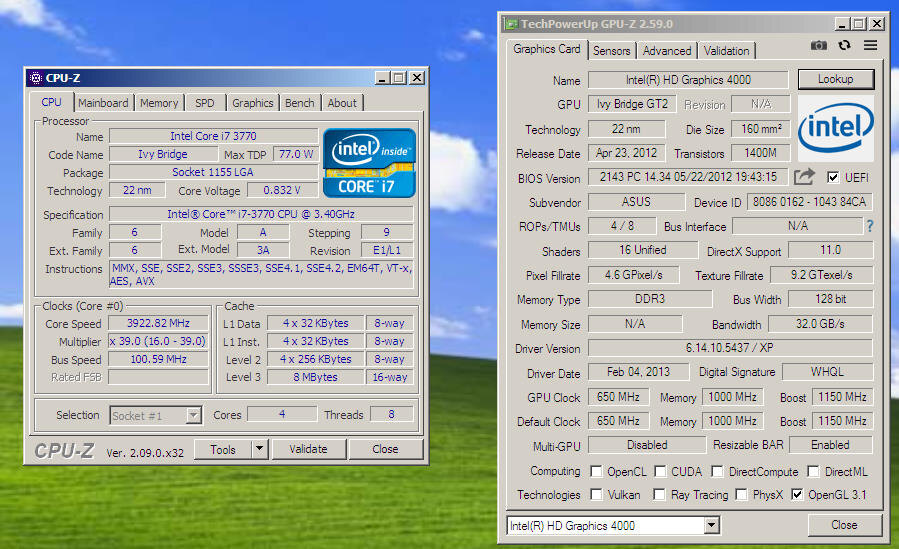Click the CPU-Z title bar icon
The height and width of the screenshot is (549, 899).
click(36, 78)
